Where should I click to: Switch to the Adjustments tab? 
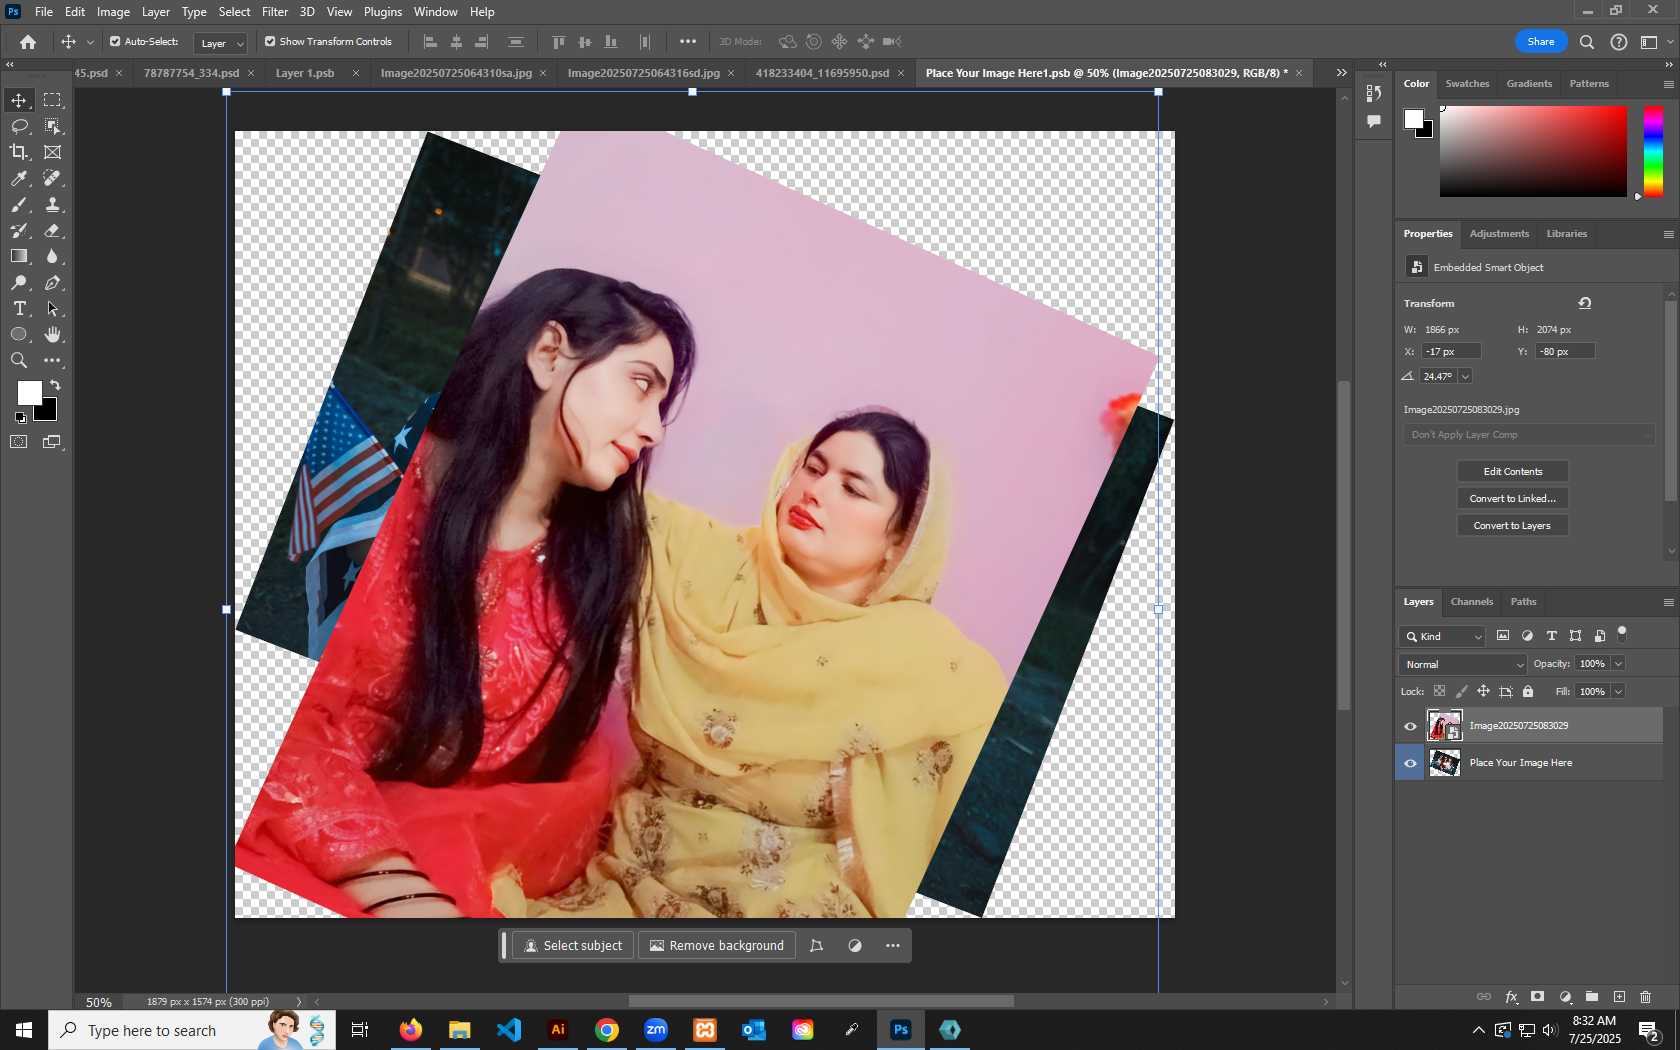tap(1499, 234)
